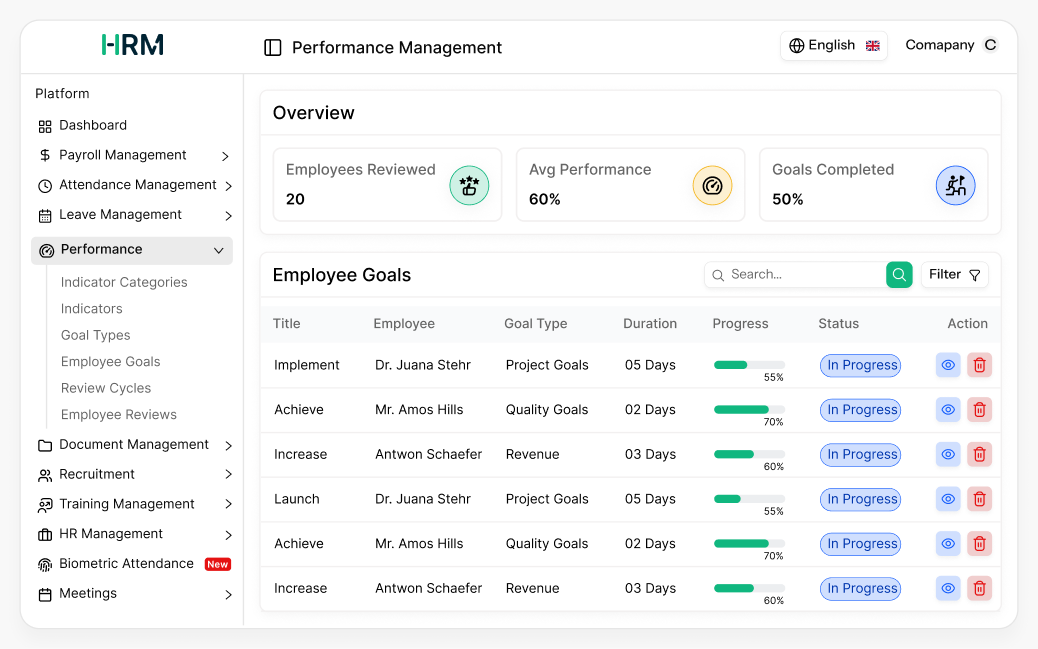Click the Avg Performance gauge icon

click(712, 184)
